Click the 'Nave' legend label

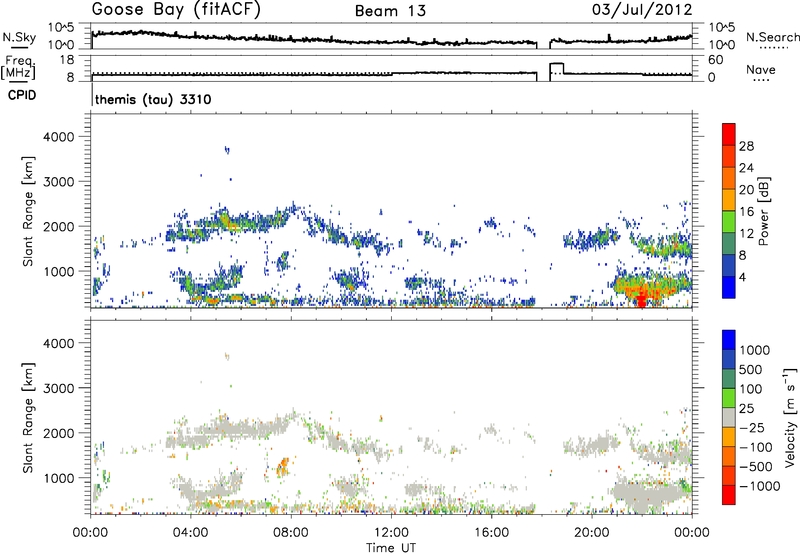(x=761, y=70)
